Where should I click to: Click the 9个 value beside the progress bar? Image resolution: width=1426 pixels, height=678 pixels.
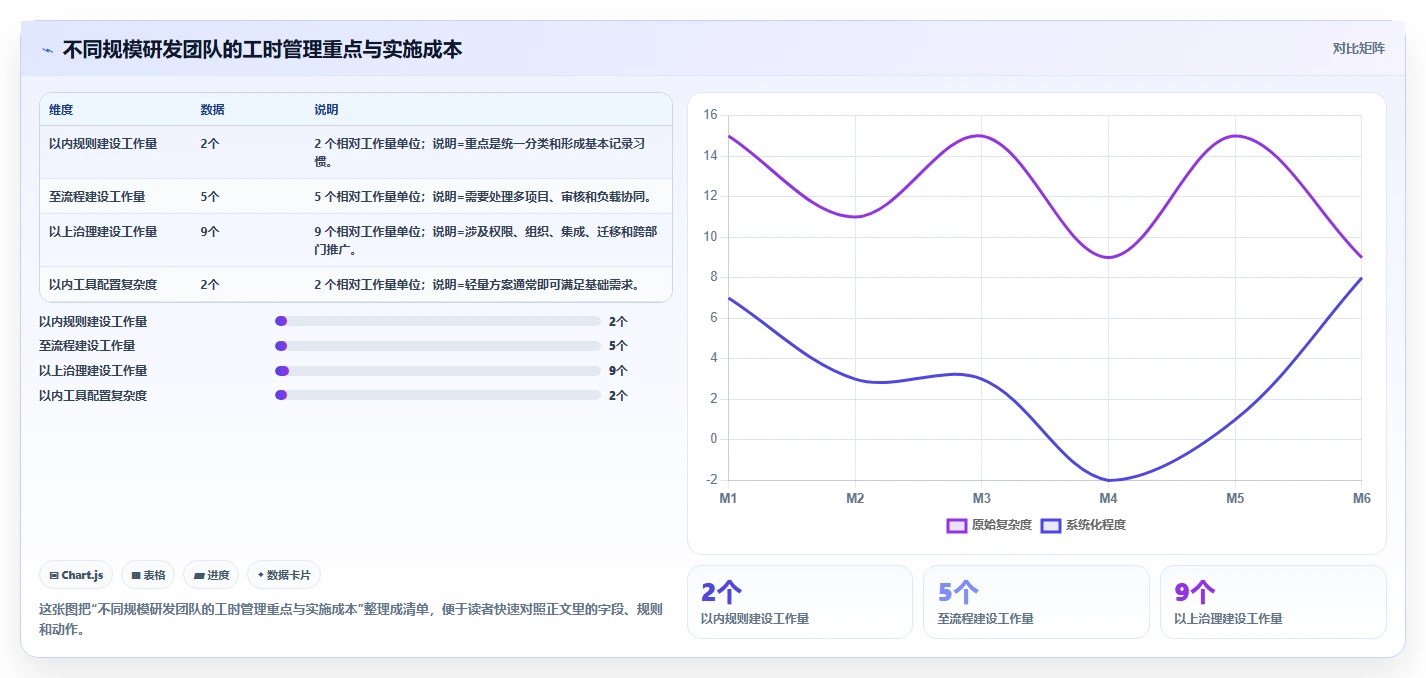pos(618,371)
